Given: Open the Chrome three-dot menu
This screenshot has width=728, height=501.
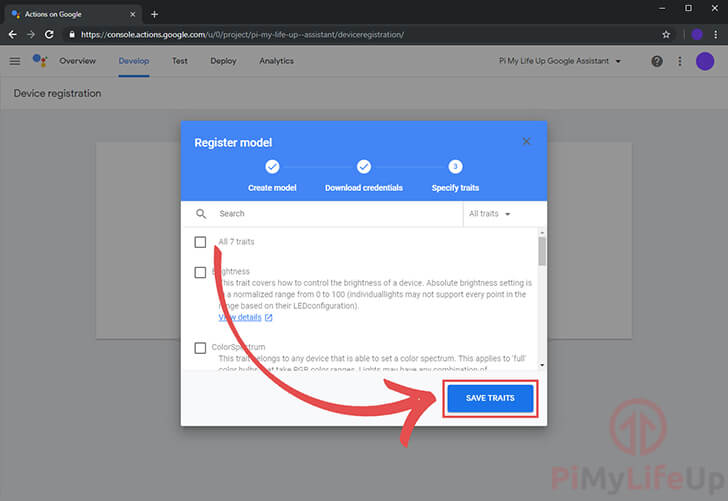Looking at the screenshot, I should (x=715, y=34).
